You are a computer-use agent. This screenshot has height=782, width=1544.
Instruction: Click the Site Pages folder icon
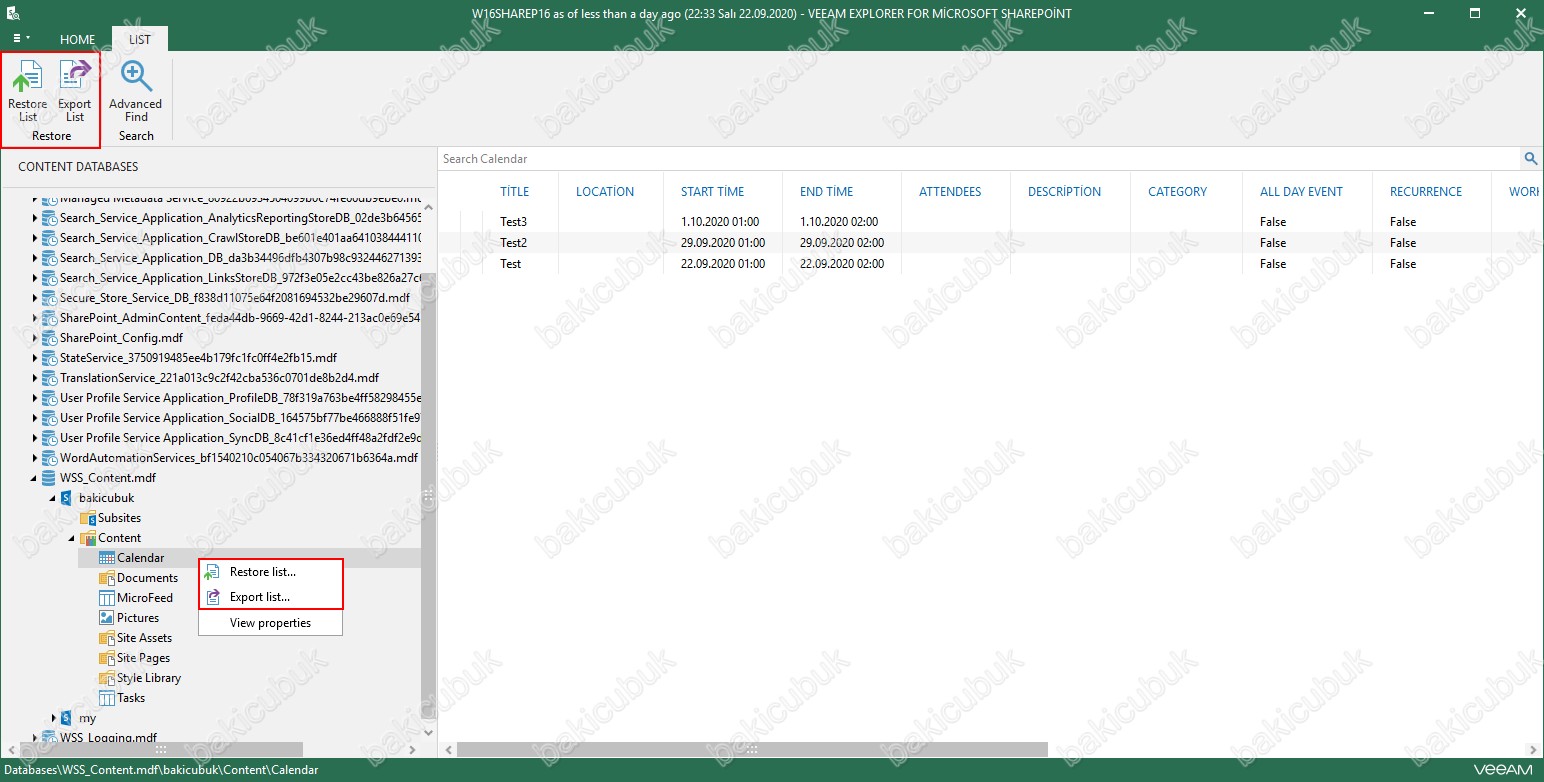[x=107, y=658]
